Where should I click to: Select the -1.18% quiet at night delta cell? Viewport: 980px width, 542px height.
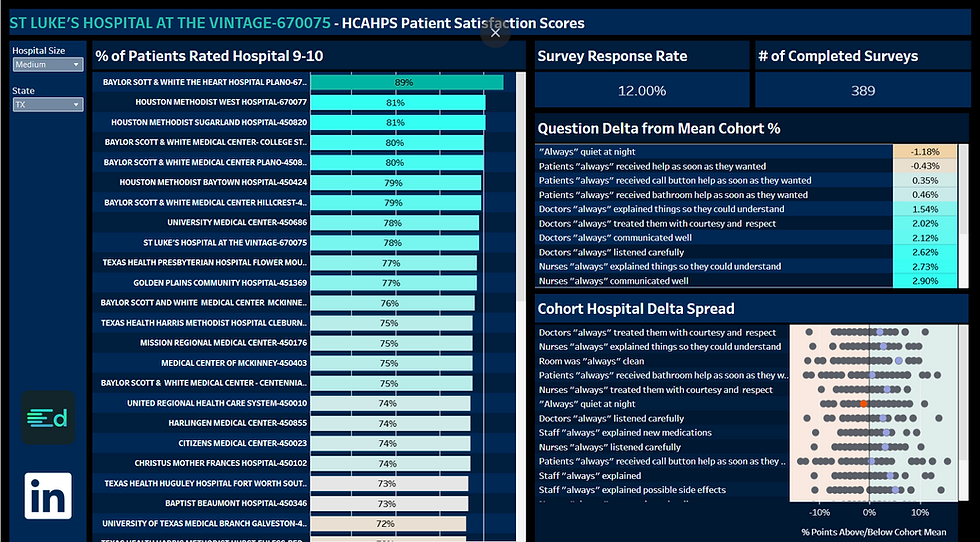[925, 152]
